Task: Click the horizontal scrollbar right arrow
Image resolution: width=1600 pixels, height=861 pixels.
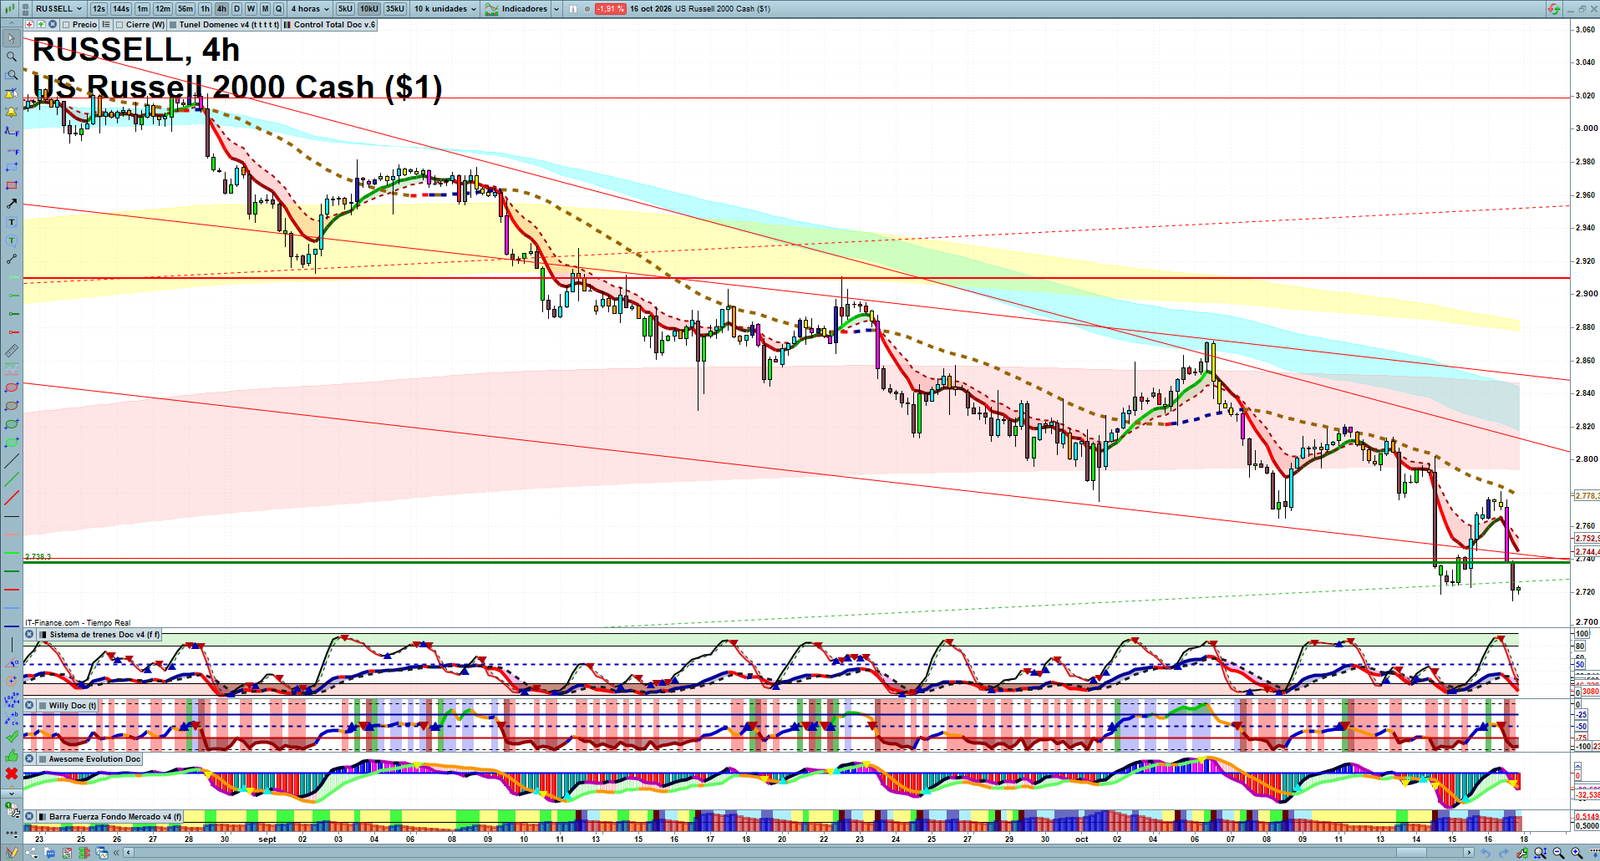Action: click(1469, 852)
